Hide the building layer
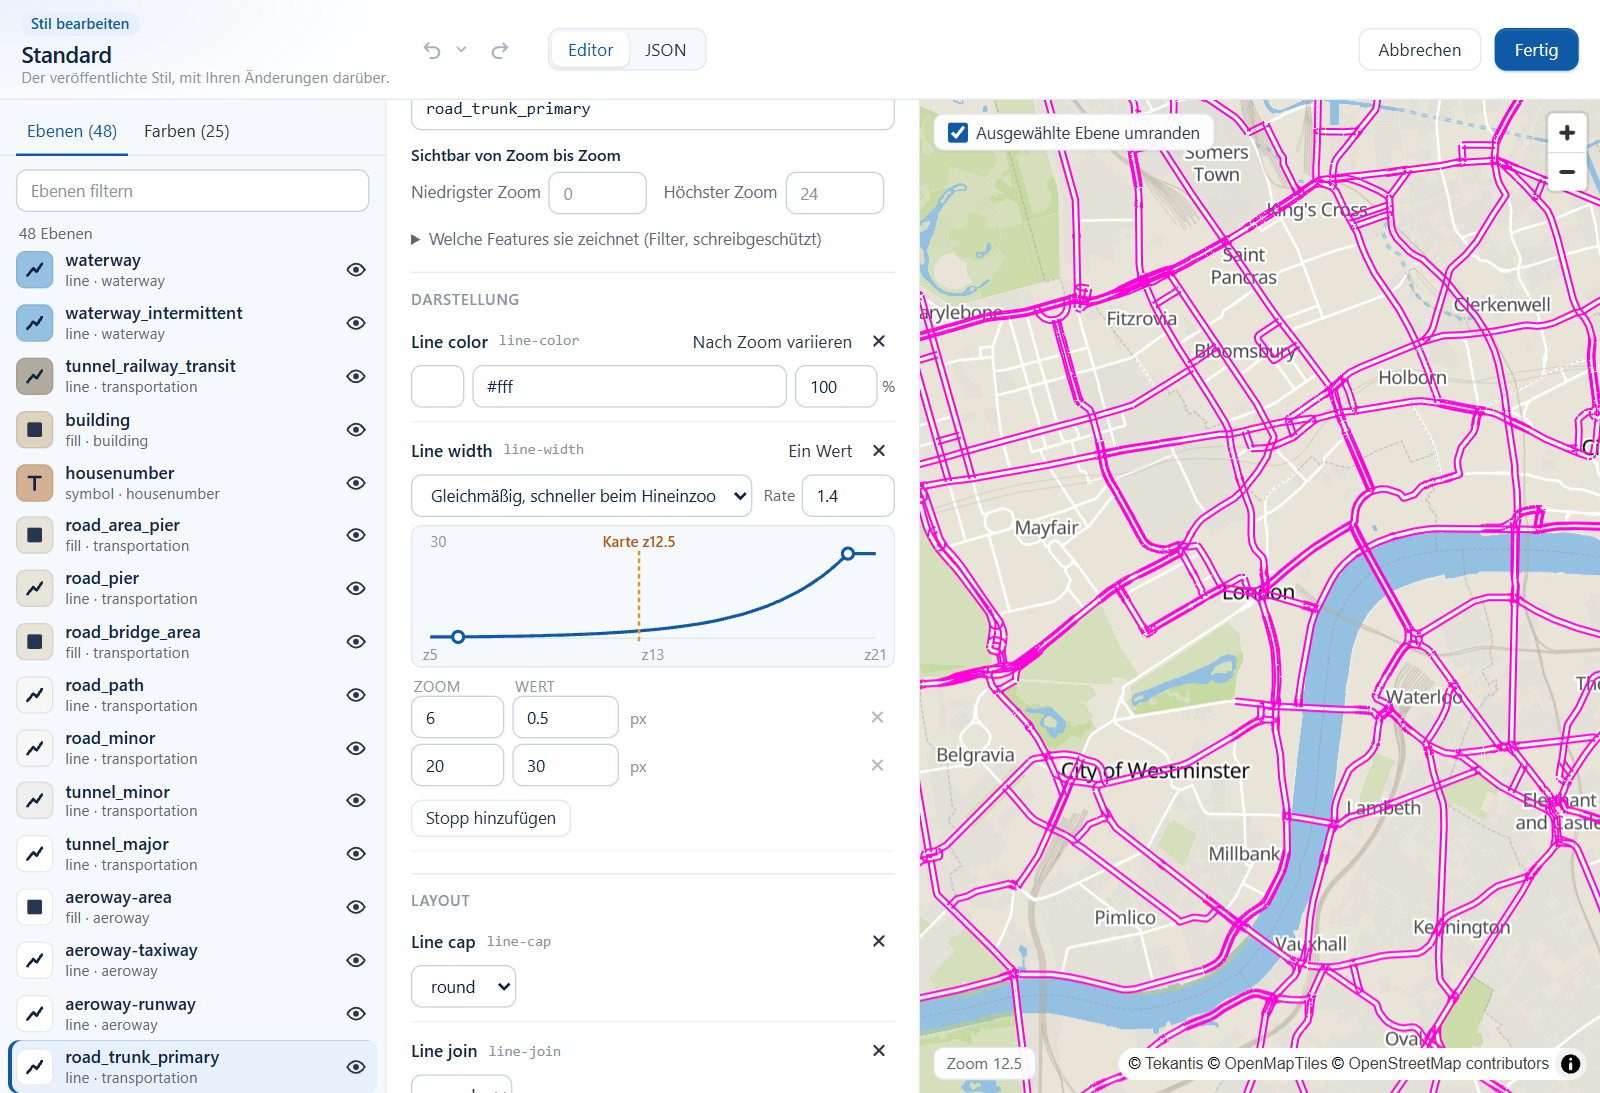The width and height of the screenshot is (1600, 1093). coord(356,430)
